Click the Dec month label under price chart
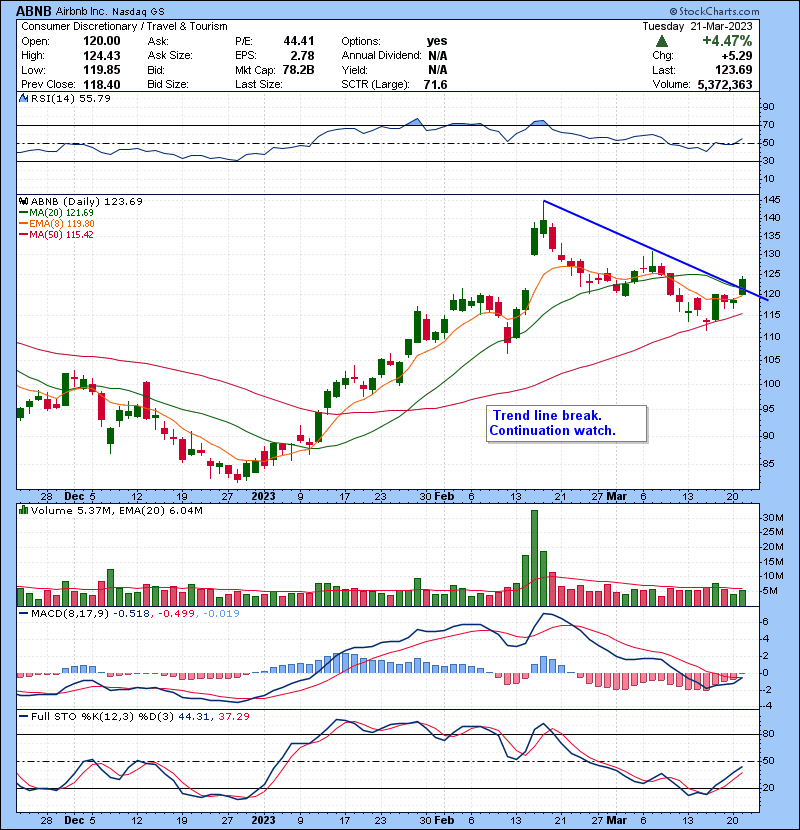 74,496
